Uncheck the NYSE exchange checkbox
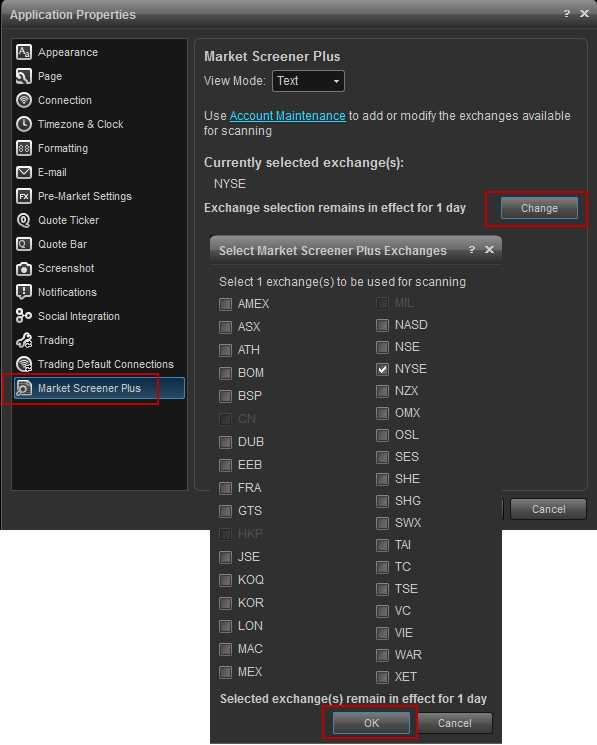597x745 pixels. tap(382, 369)
